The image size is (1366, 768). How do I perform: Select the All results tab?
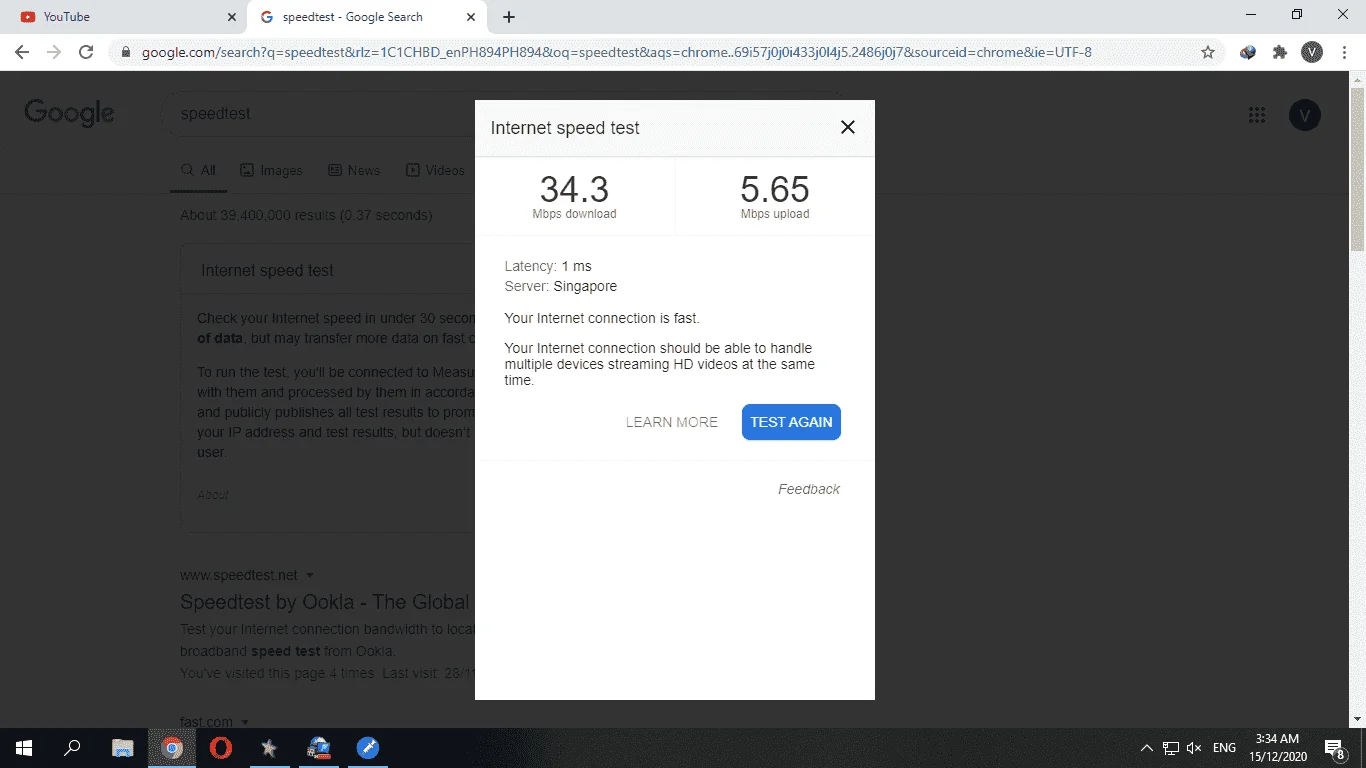(198, 170)
